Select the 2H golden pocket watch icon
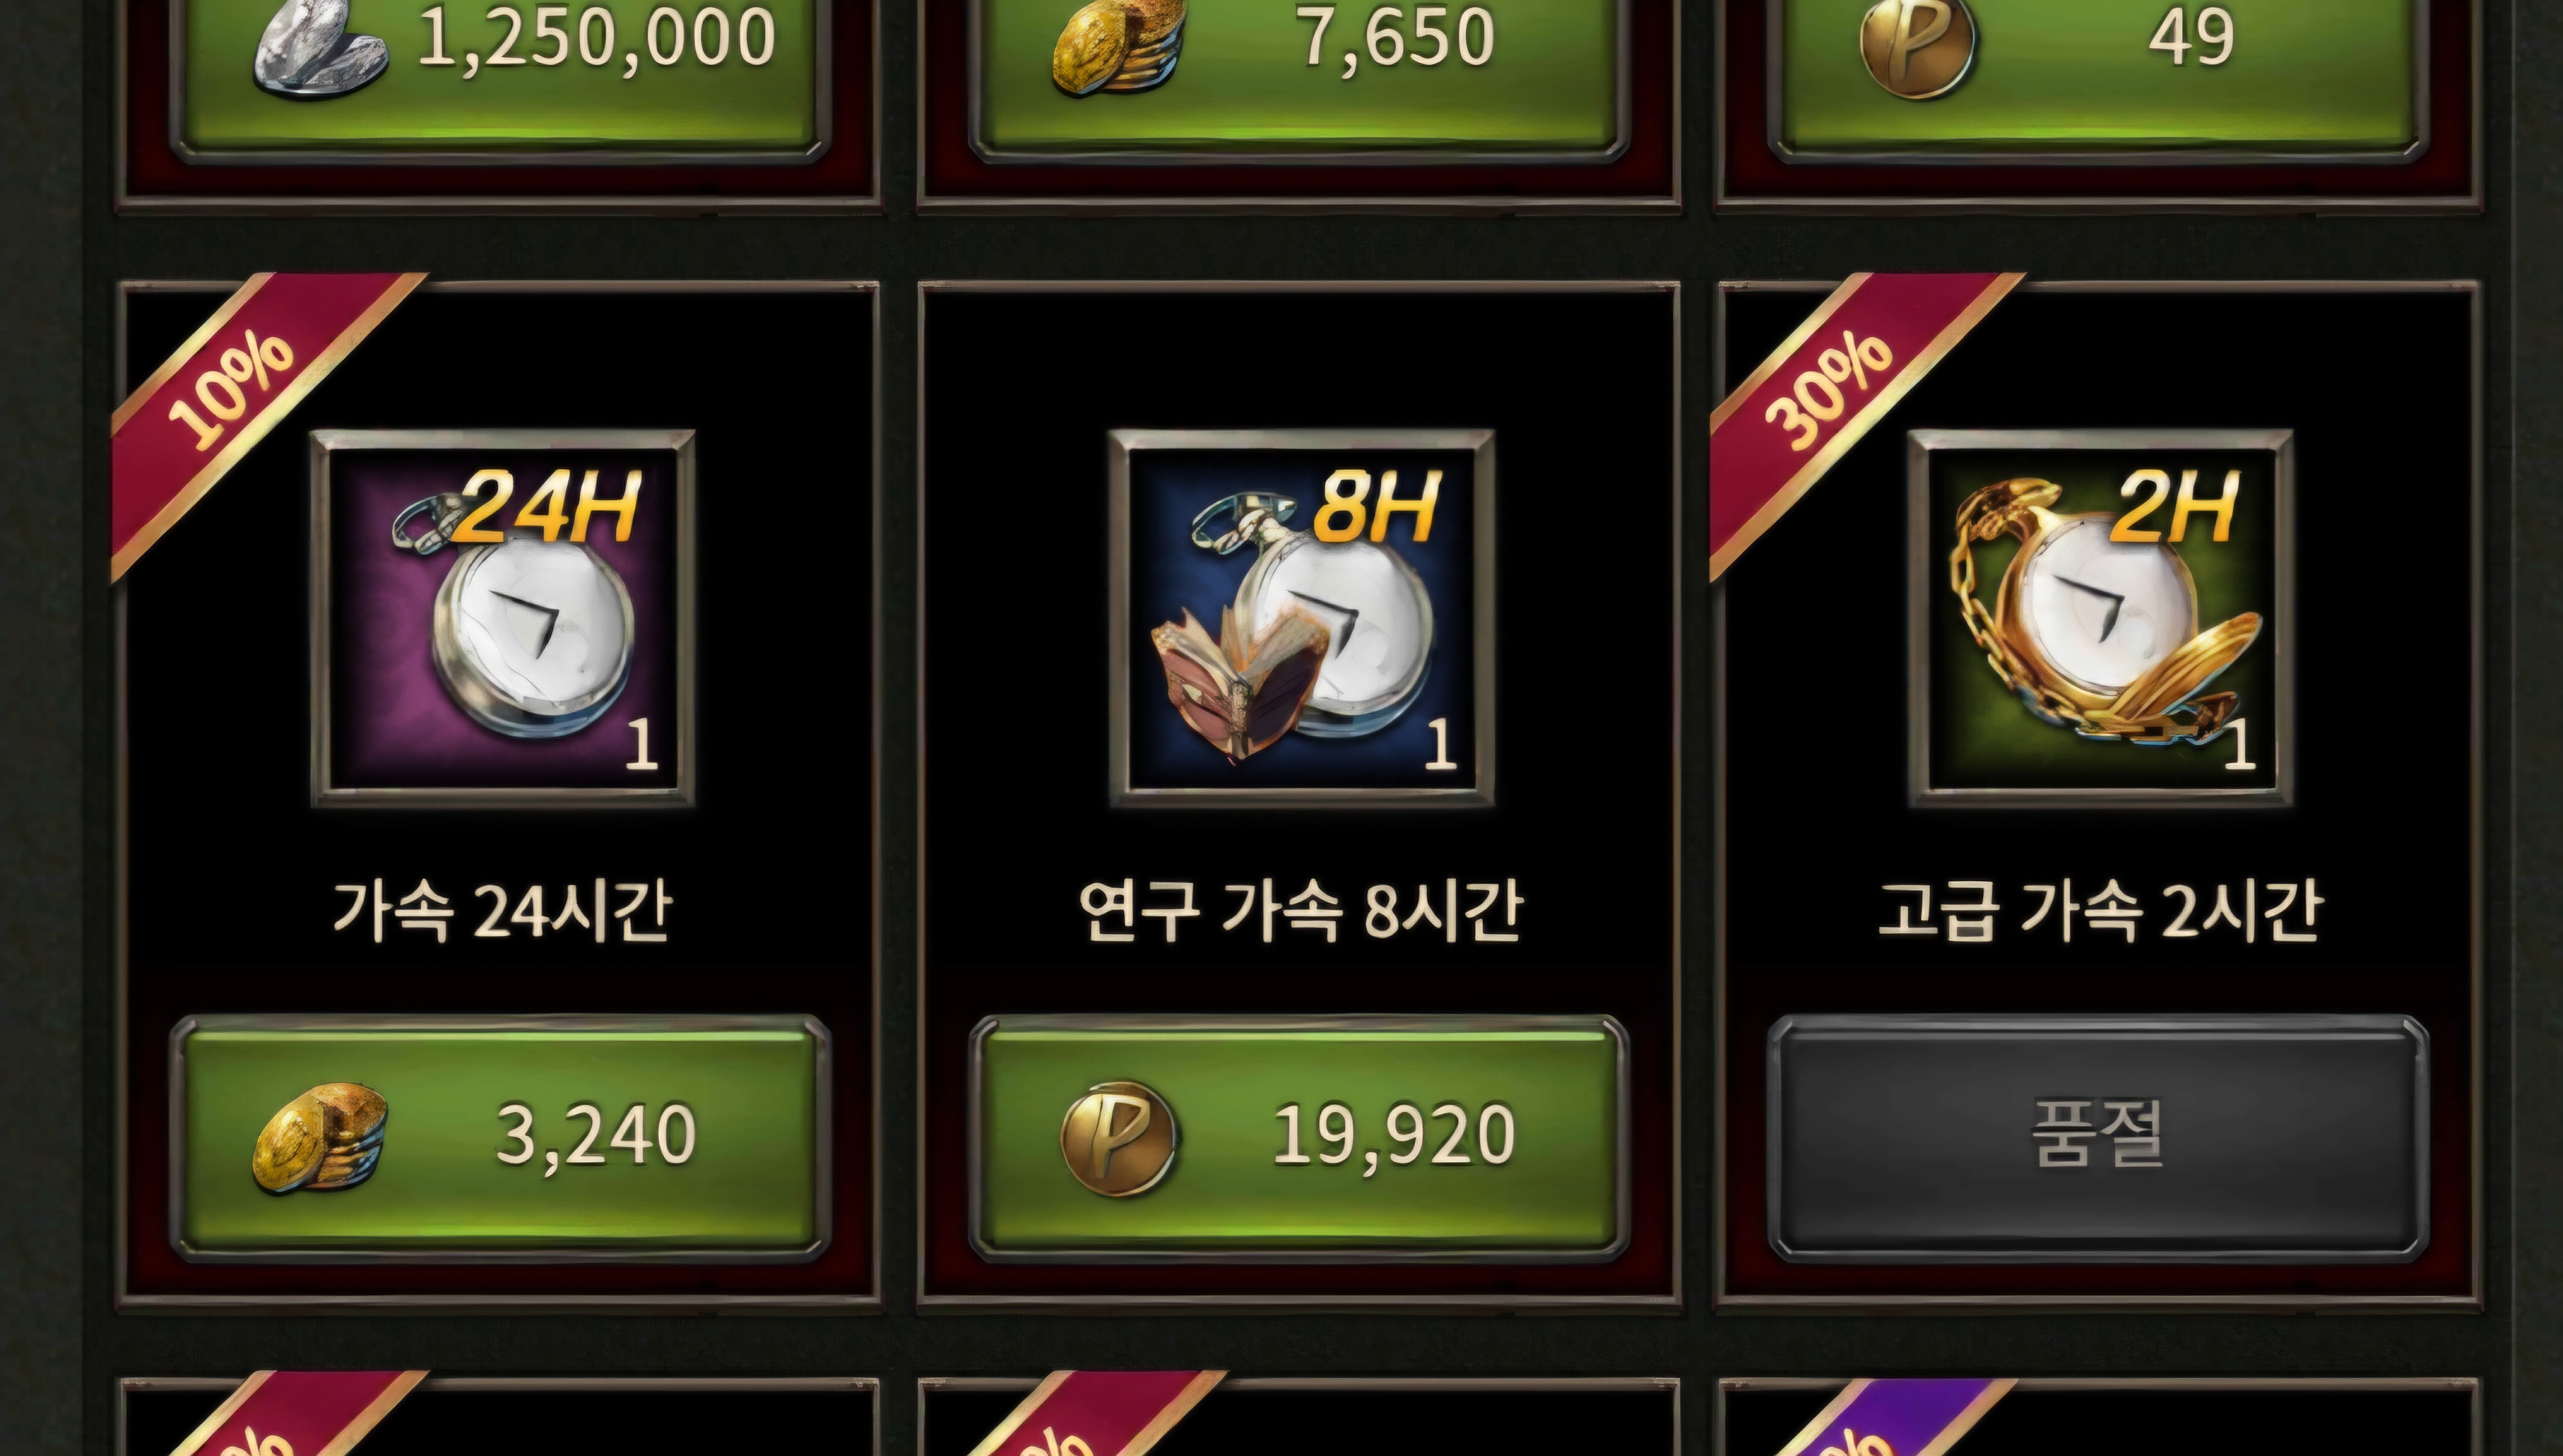This screenshot has width=2563, height=1456. coord(2100,618)
